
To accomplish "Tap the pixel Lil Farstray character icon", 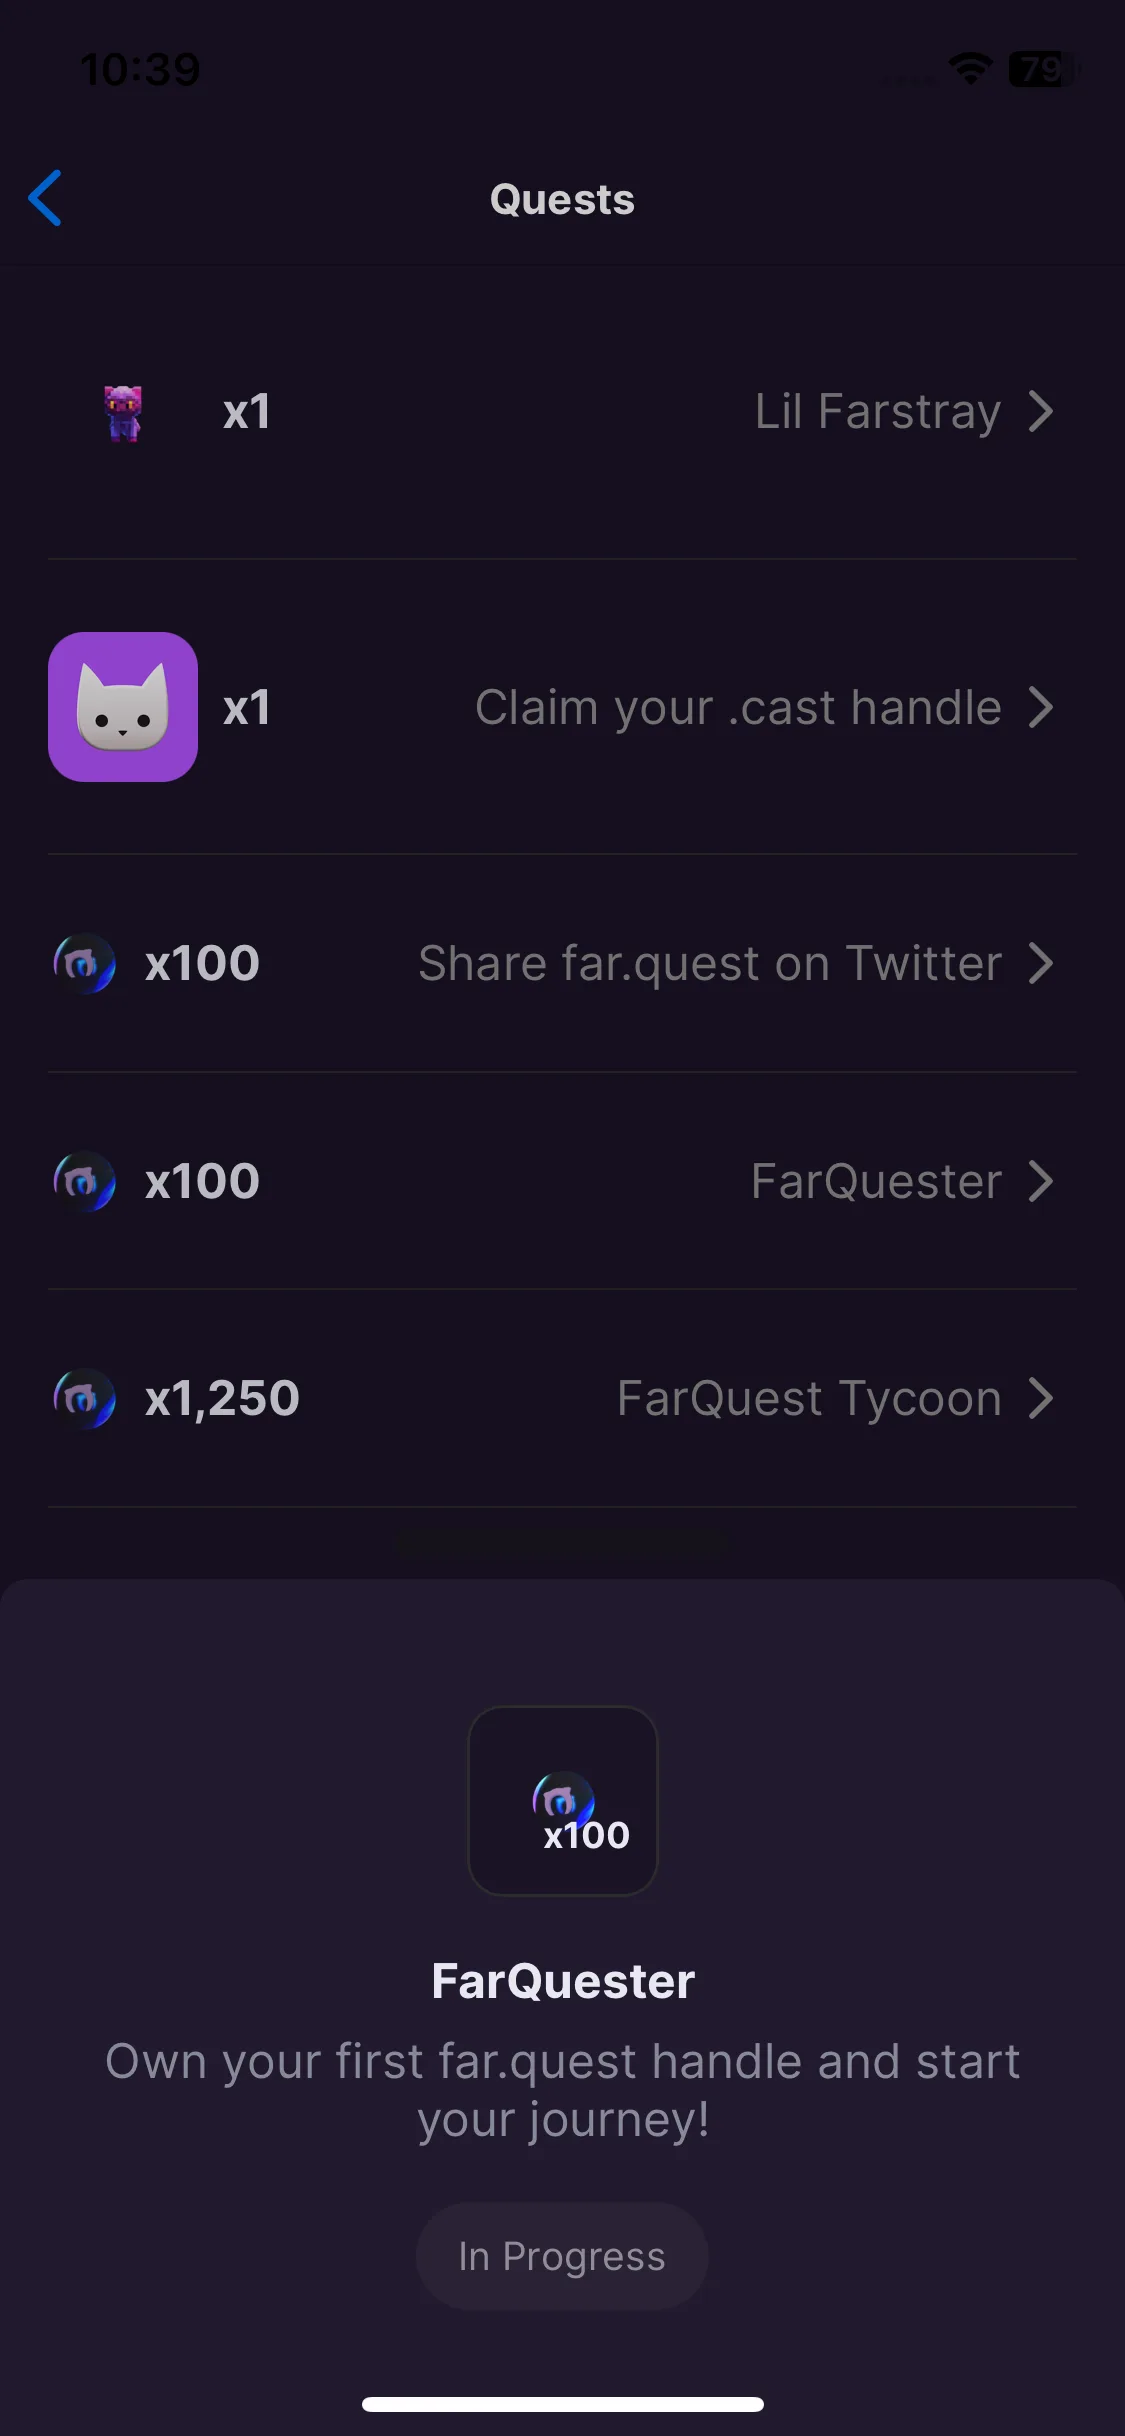I will click(x=123, y=412).
